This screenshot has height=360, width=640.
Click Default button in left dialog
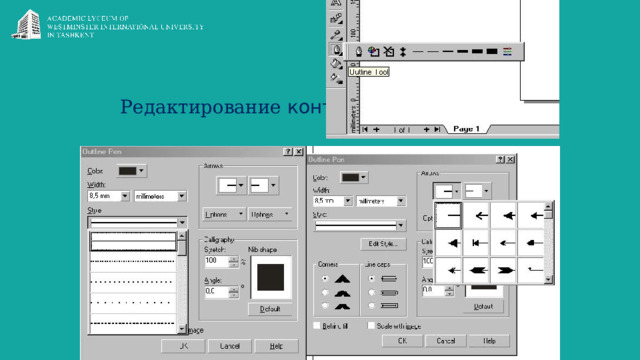pos(270,309)
